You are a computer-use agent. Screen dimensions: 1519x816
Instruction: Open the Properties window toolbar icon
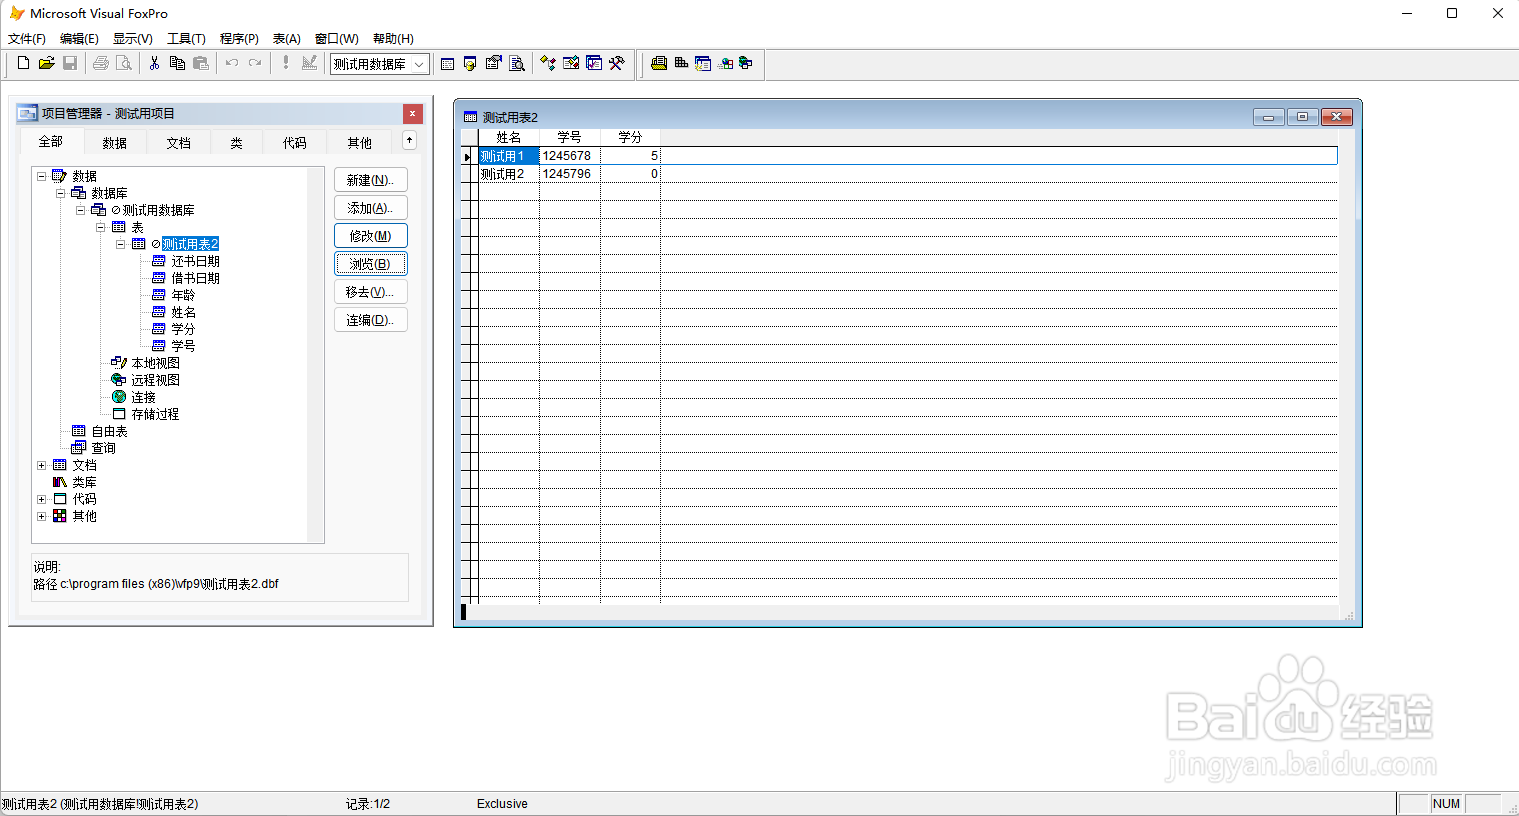tap(493, 64)
